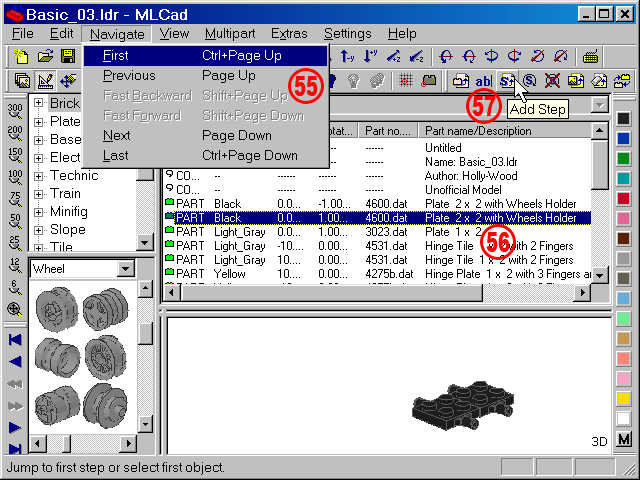Set zoom to 75 percent
The width and height of the screenshot is (640, 480).
15,199
